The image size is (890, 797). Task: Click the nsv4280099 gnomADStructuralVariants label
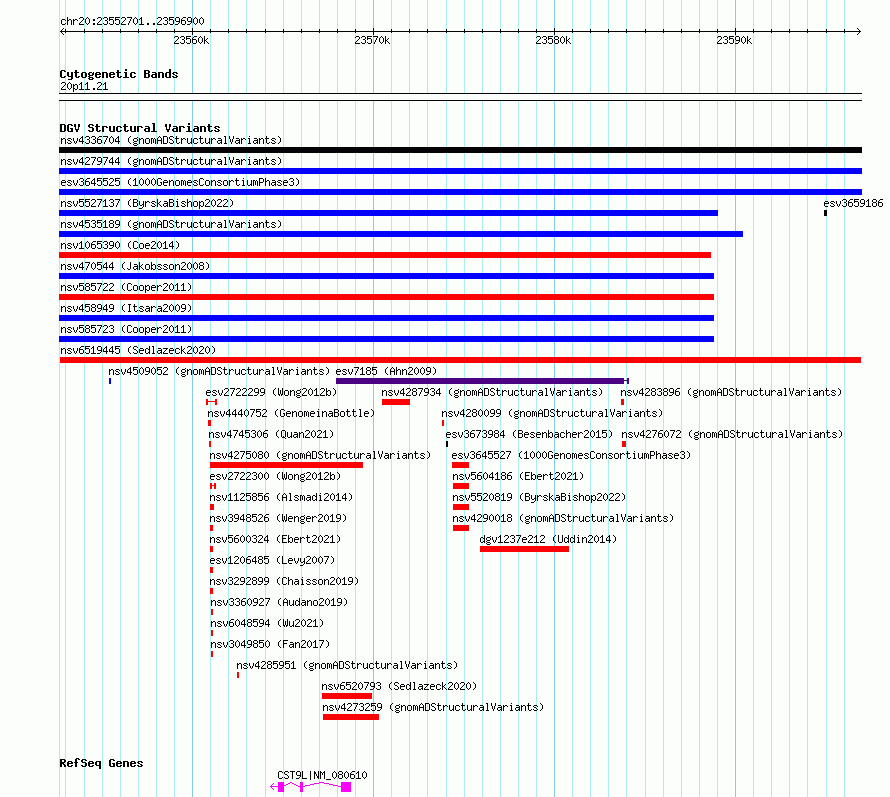(552, 413)
